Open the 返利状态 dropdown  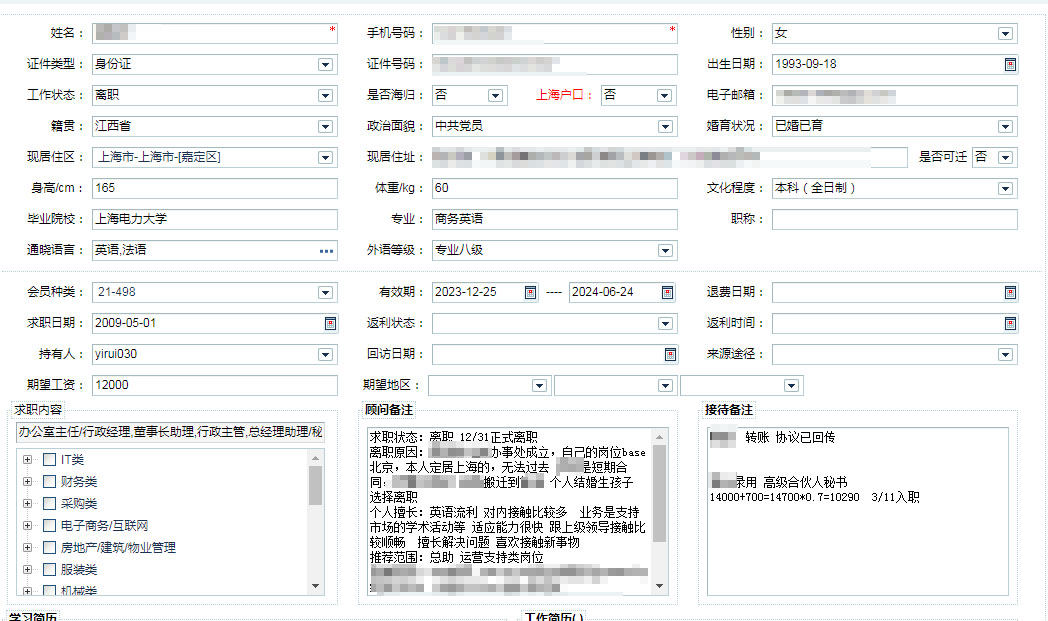click(664, 324)
